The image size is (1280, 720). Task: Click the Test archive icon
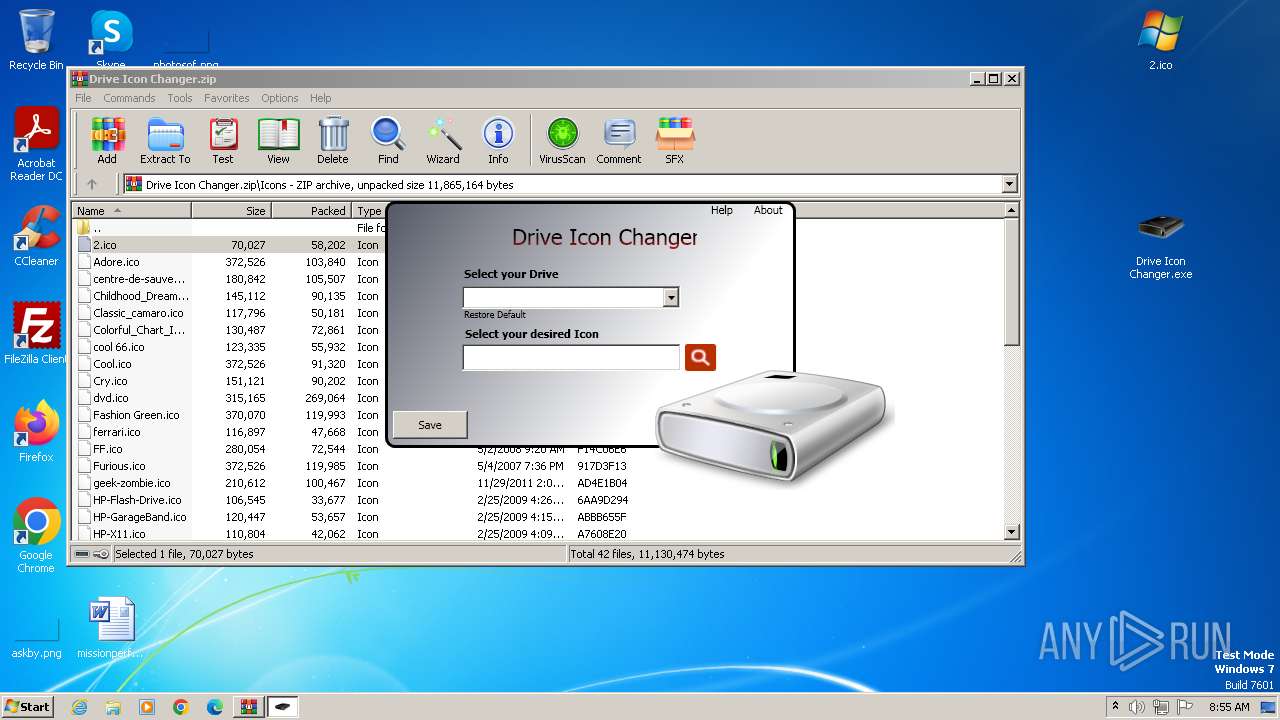click(223, 140)
